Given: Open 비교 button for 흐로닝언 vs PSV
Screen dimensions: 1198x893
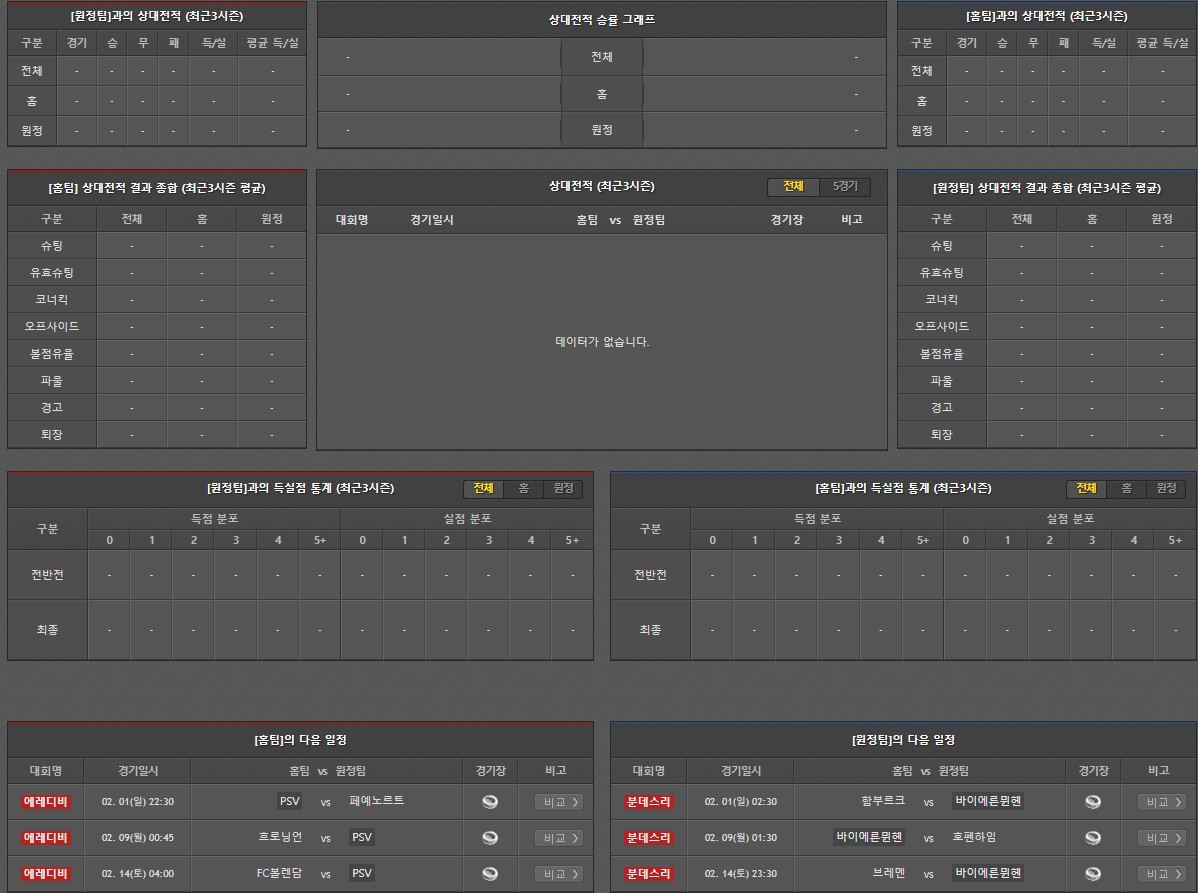Looking at the screenshot, I should 559,838.
